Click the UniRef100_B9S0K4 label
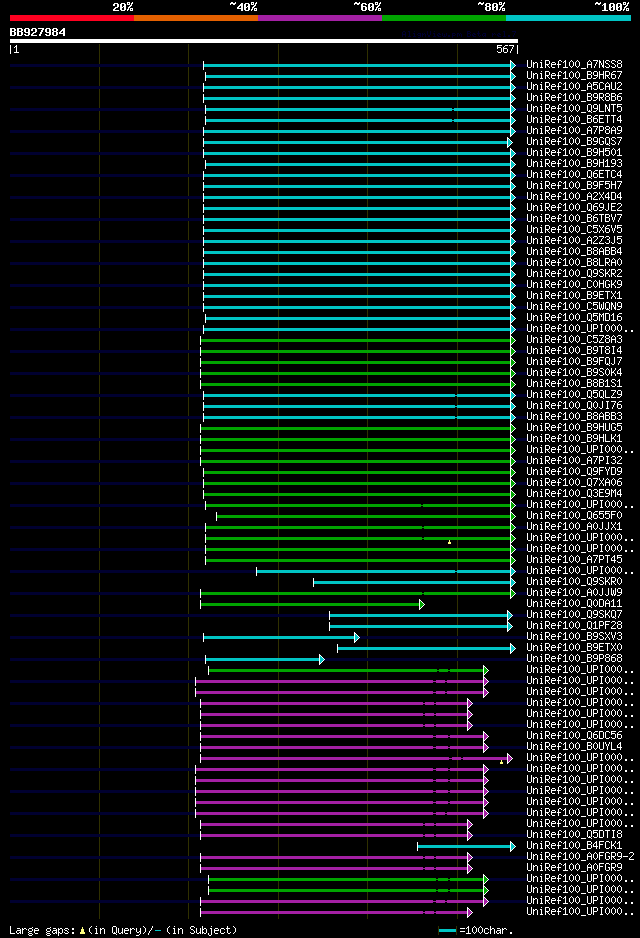The image size is (640, 938). point(574,373)
